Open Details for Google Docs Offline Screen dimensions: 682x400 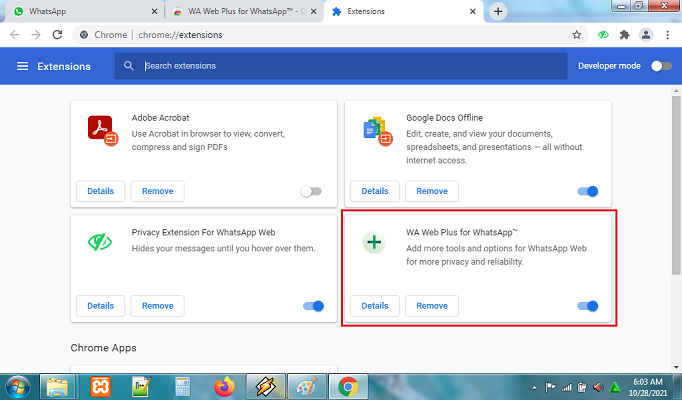(375, 191)
